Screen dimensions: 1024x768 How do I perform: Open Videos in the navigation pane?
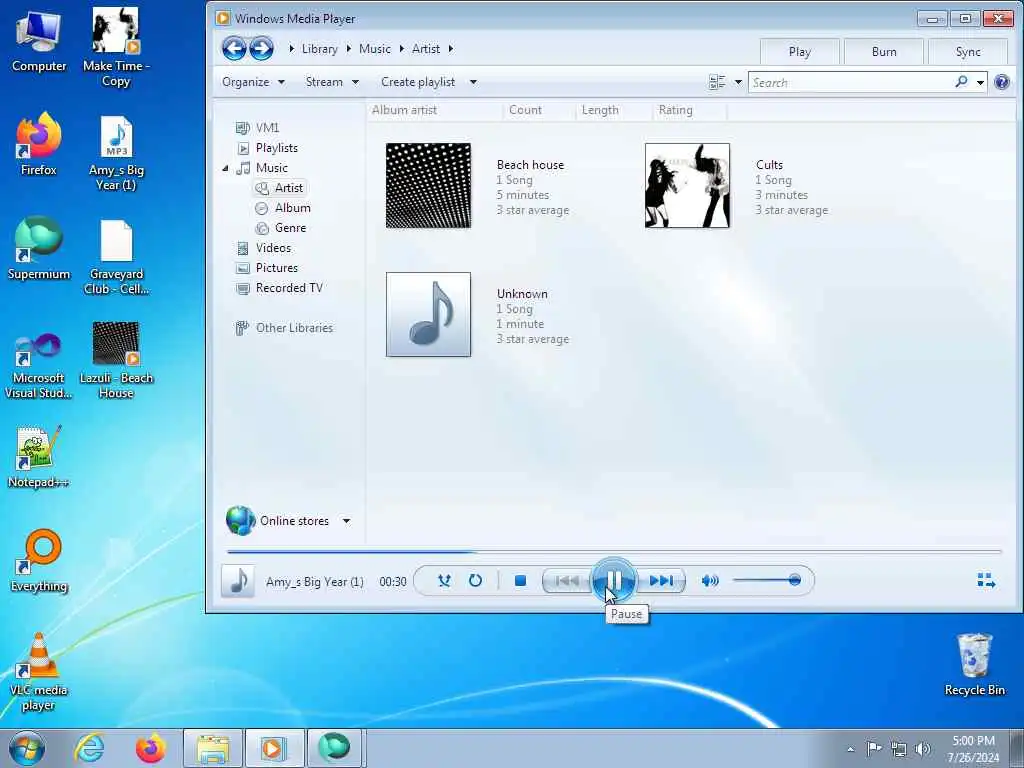pyautogui.click(x=273, y=248)
